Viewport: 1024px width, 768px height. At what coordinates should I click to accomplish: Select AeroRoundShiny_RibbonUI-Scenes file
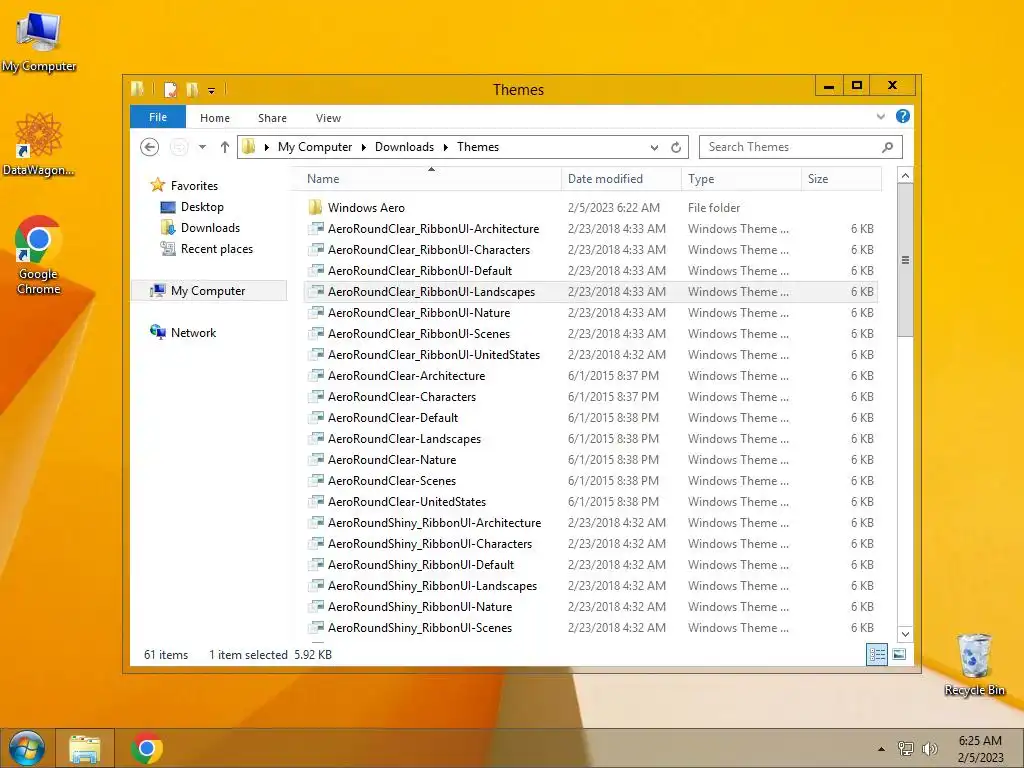(x=591, y=628)
